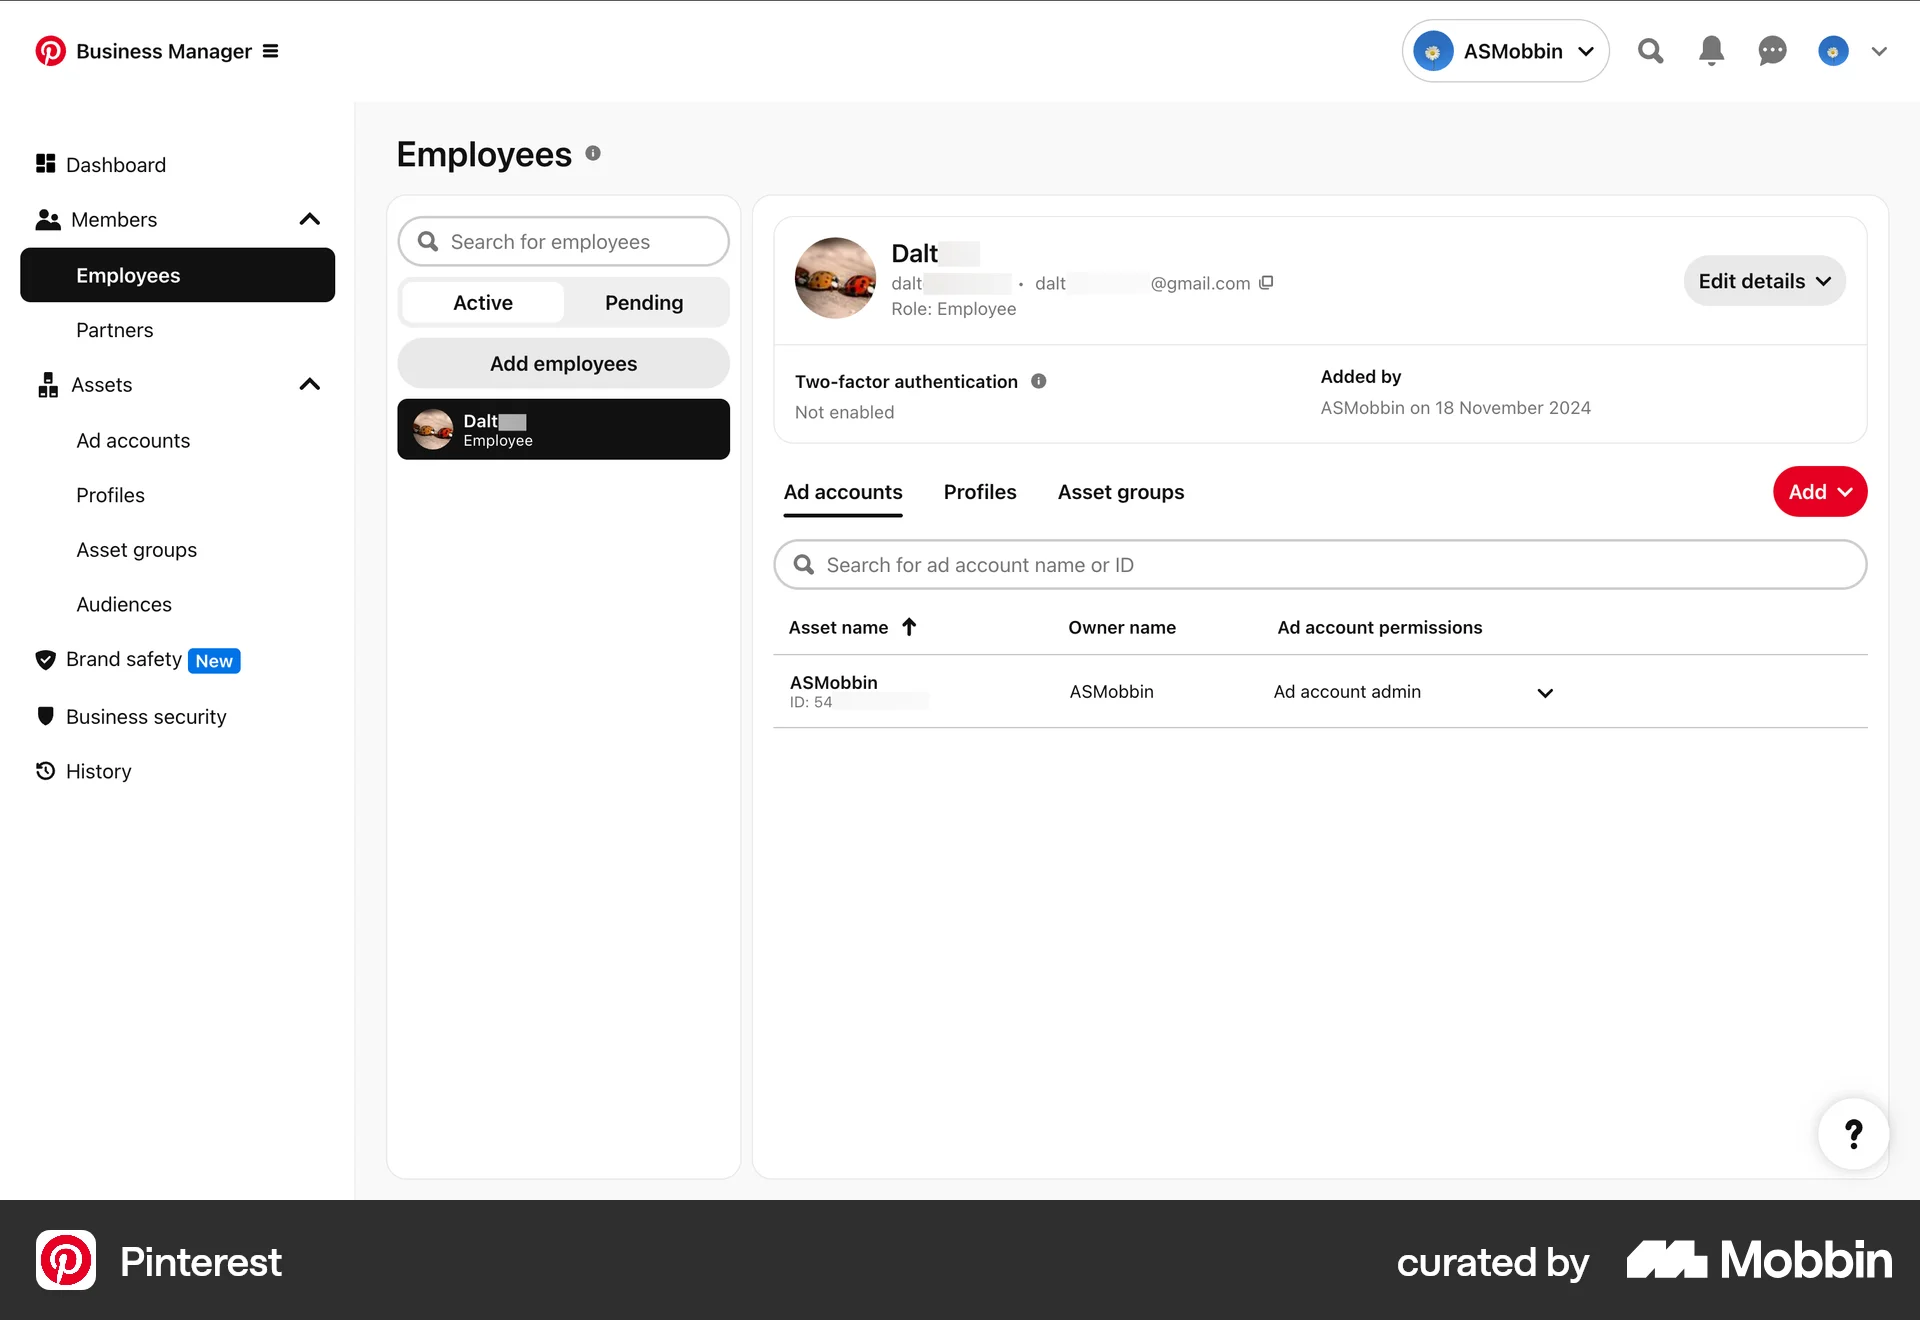Collapse the Members section
The image size is (1920, 1320).
(310, 219)
